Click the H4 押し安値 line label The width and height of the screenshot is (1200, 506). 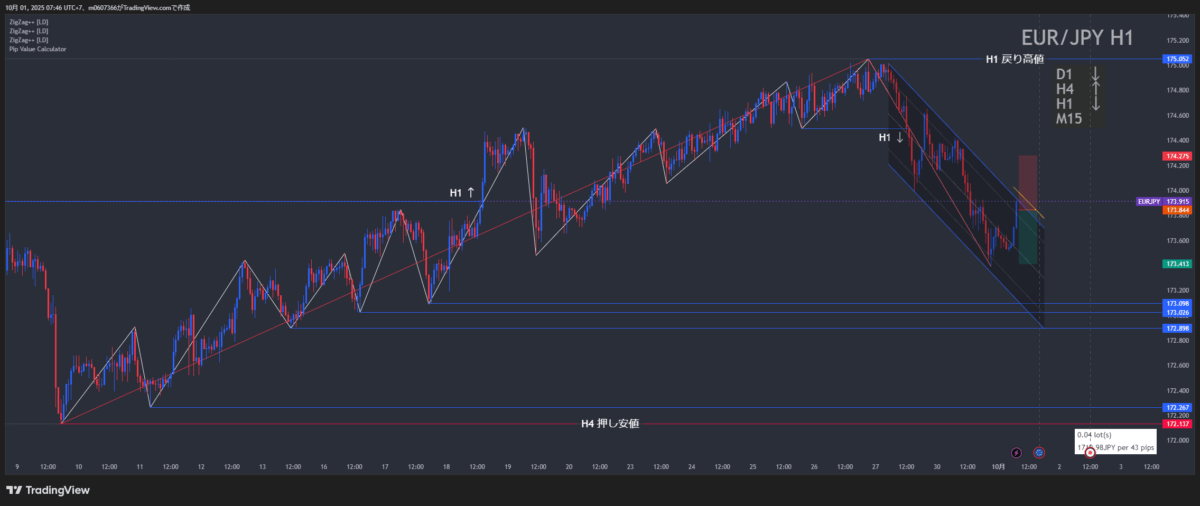click(x=610, y=424)
